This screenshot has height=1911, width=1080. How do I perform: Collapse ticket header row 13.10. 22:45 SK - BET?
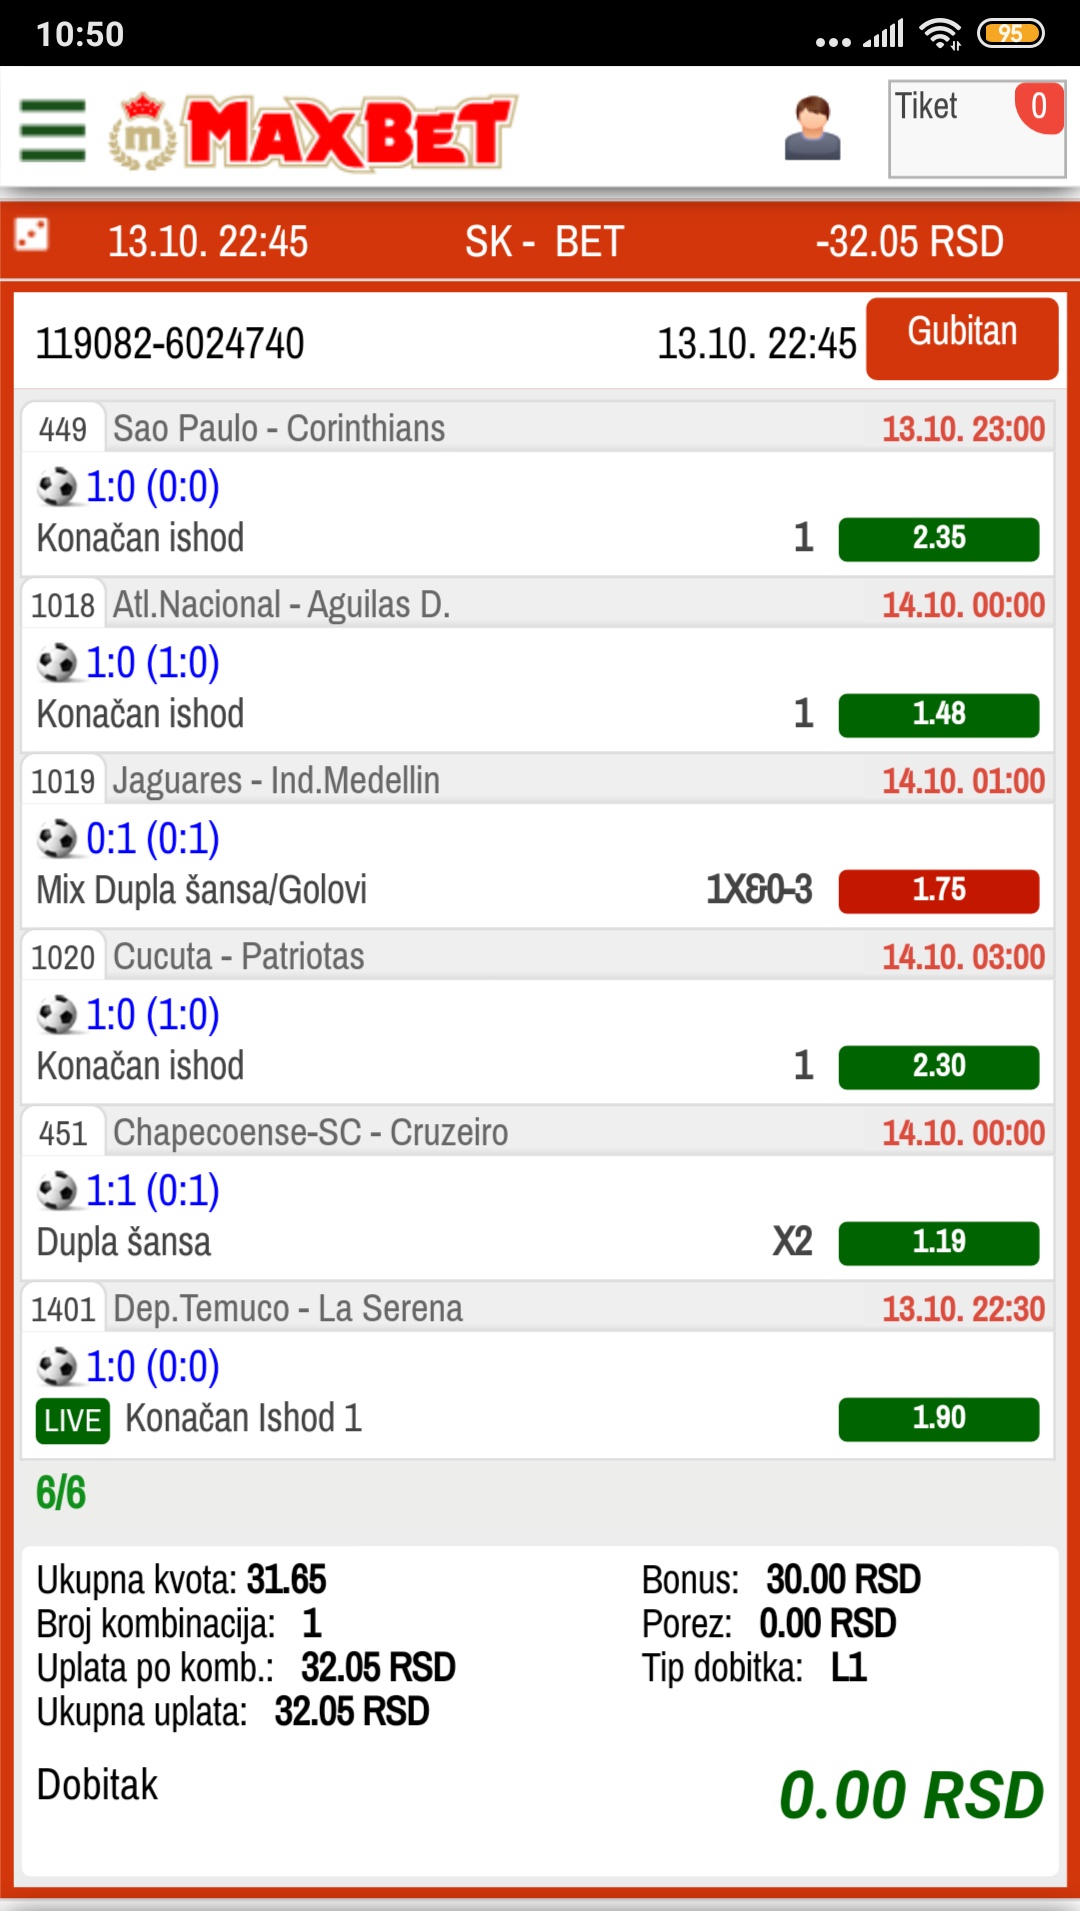click(540, 241)
